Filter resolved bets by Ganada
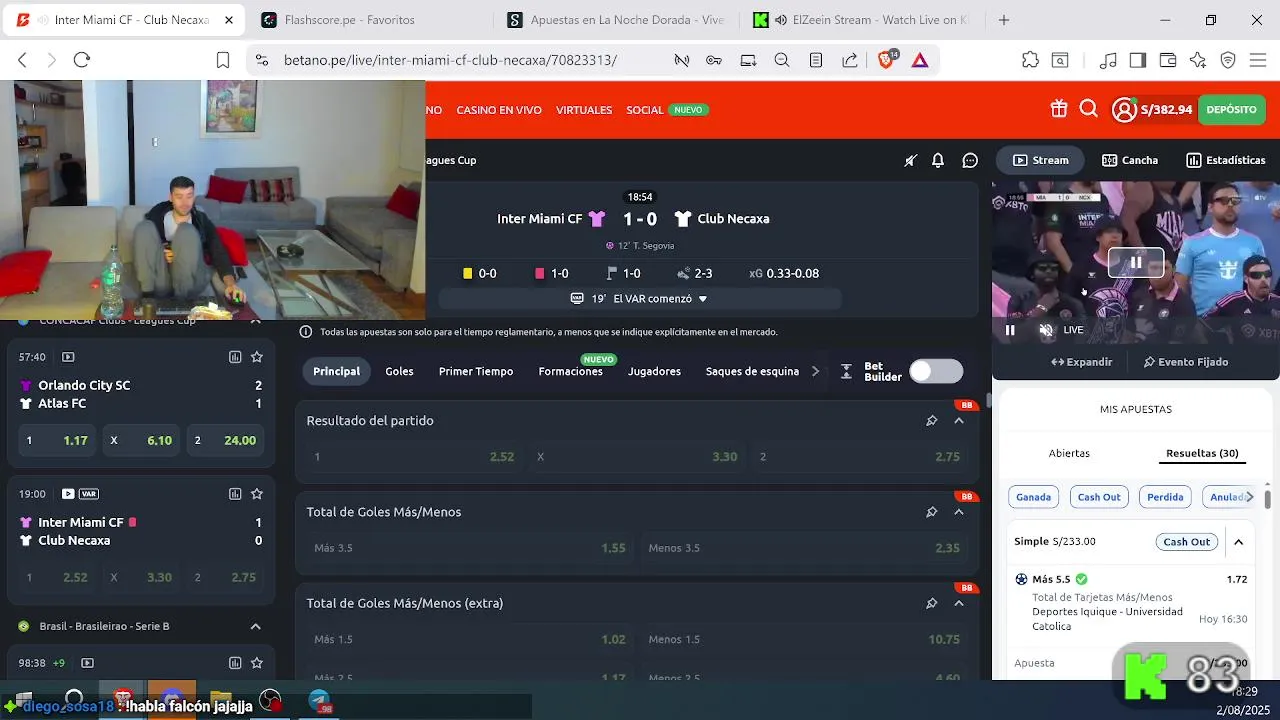Screen dimensions: 1280x720 coord(1033,497)
